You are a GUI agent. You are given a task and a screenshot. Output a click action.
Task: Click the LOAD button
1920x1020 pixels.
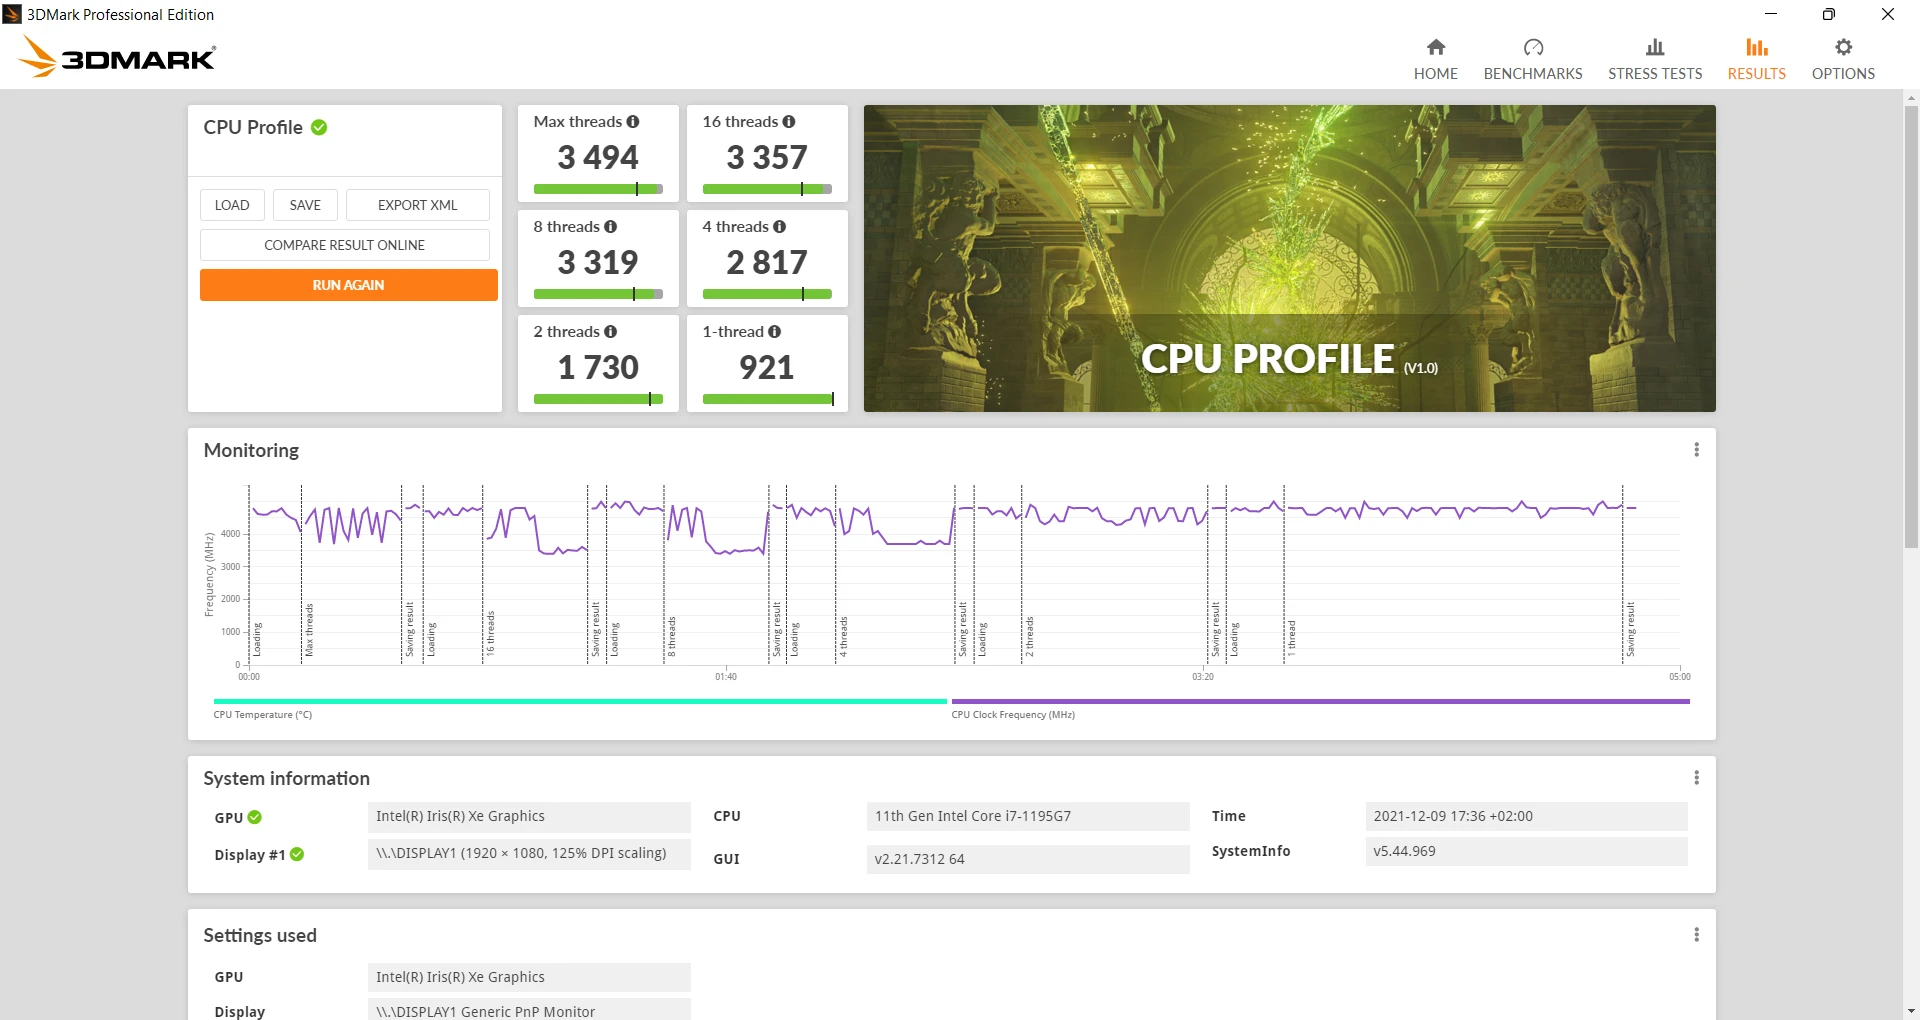(232, 205)
